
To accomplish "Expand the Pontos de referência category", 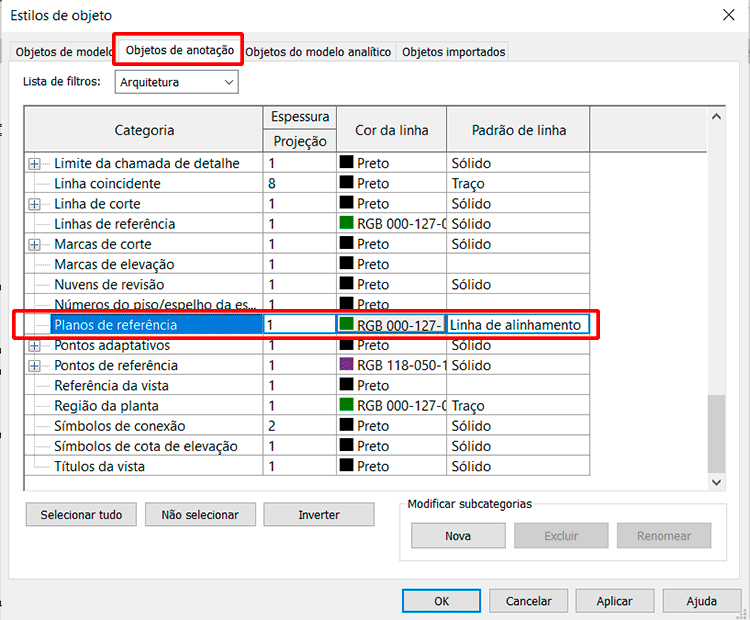I will tap(35, 366).
